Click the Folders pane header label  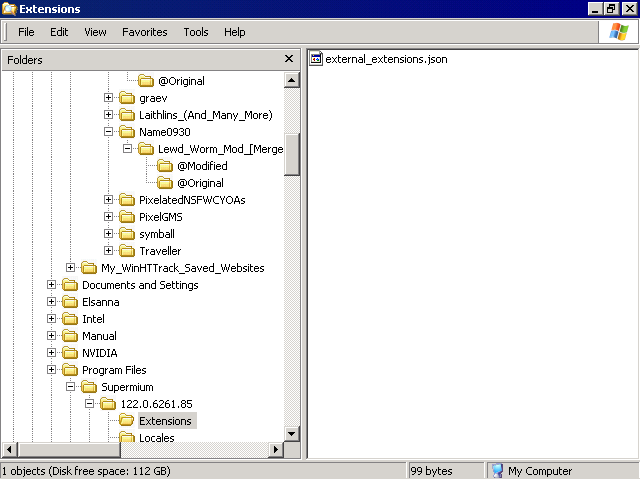[x=24, y=60]
